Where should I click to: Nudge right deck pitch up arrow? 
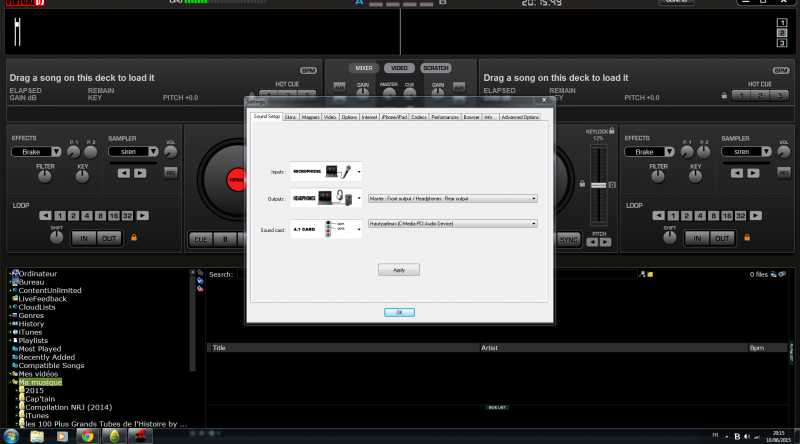point(605,242)
